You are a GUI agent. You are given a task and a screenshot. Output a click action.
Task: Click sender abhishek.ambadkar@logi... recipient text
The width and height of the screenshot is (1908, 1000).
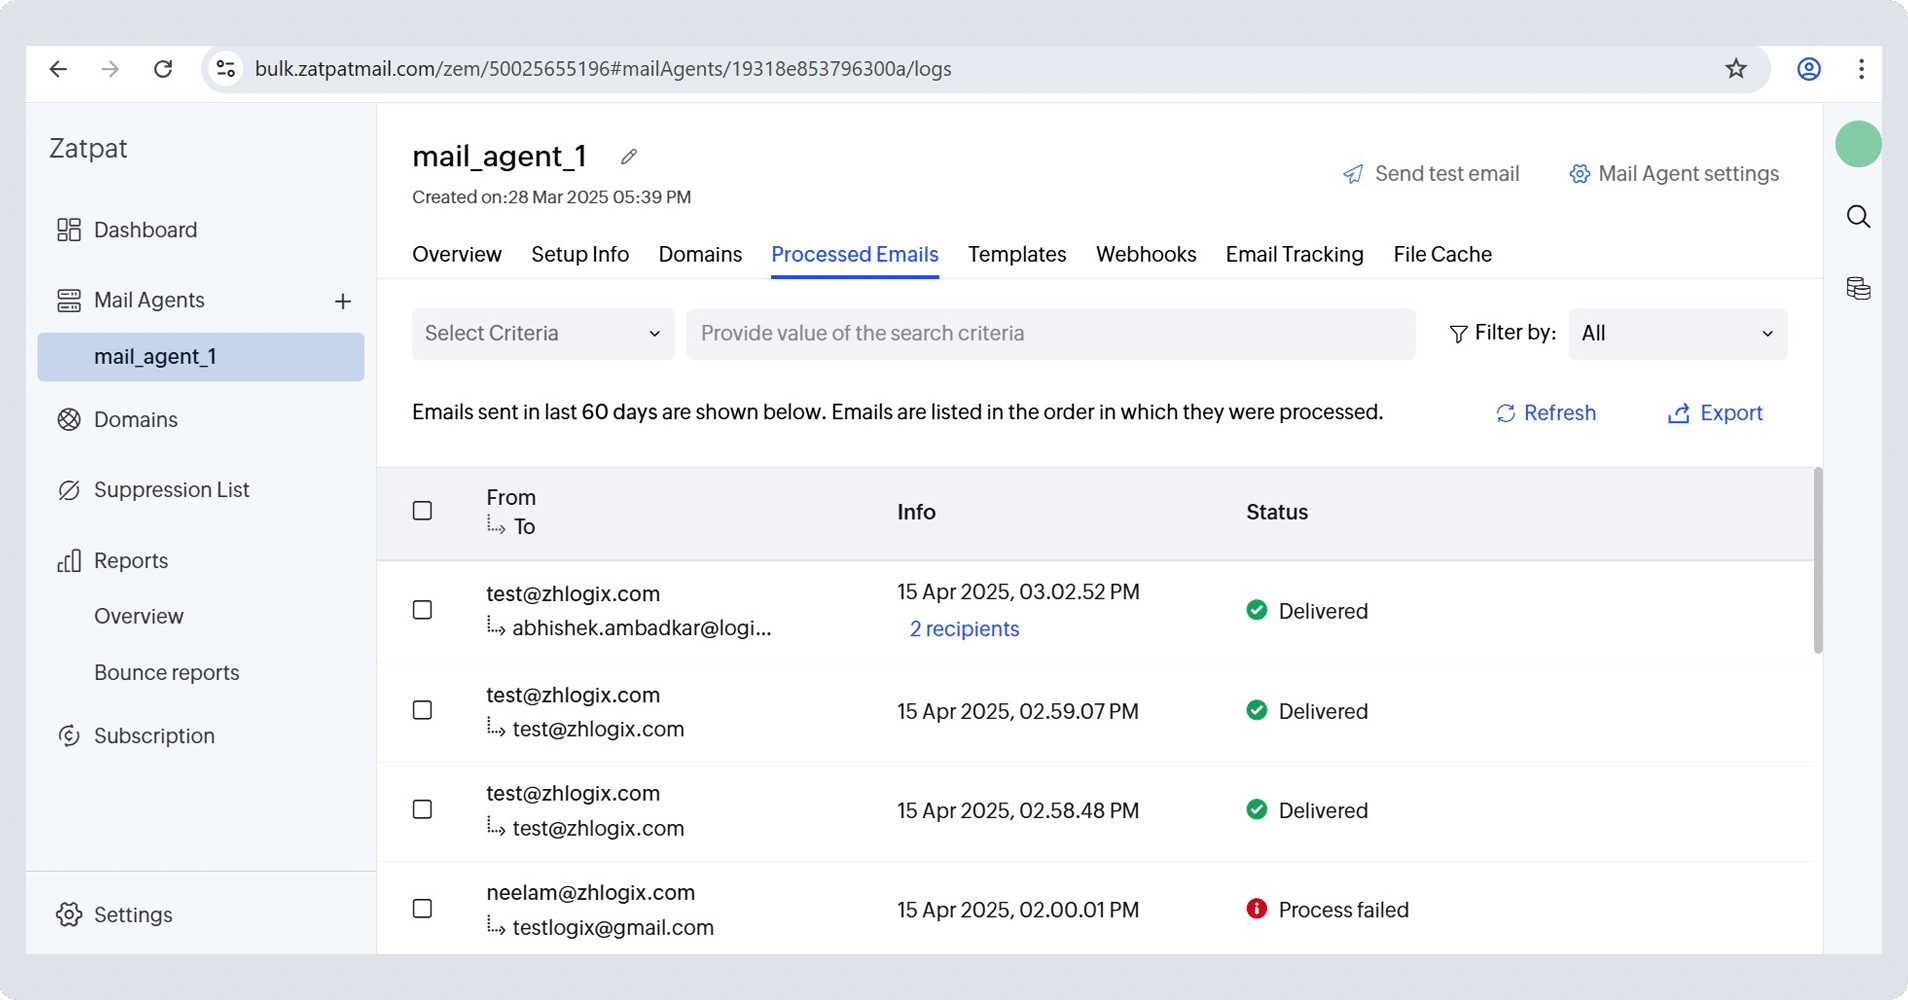click(x=642, y=628)
